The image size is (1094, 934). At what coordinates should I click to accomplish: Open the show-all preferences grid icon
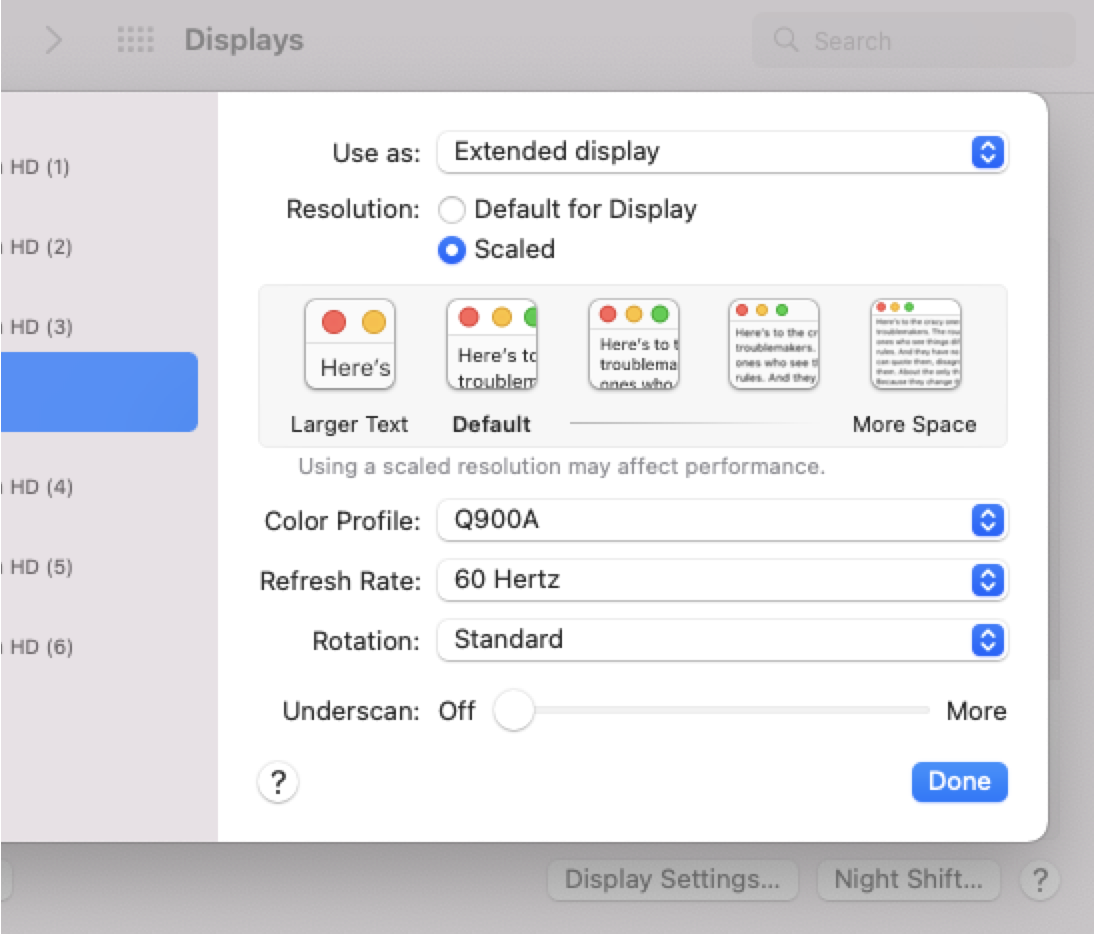[135, 40]
